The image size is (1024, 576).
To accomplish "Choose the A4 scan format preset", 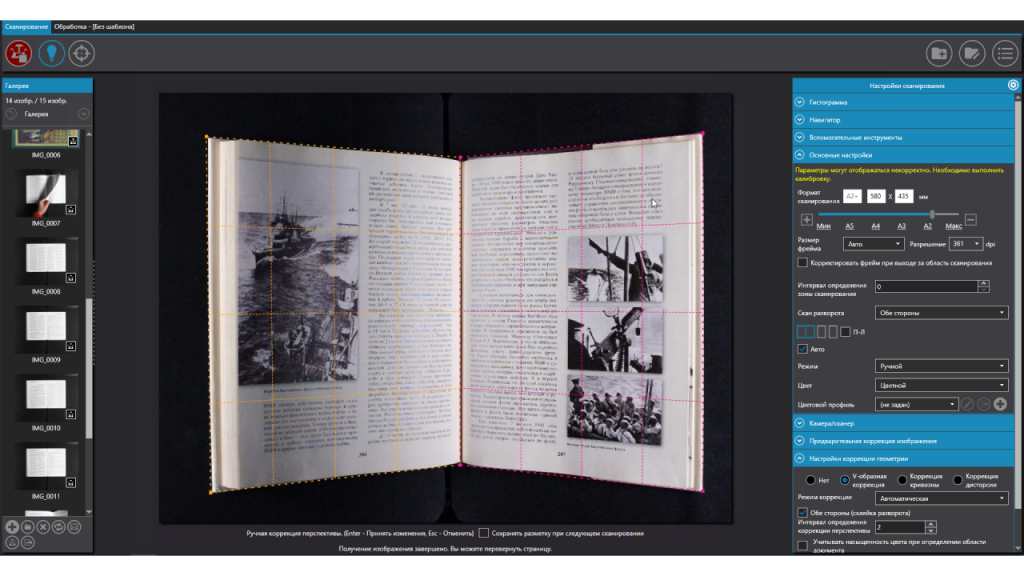I will pyautogui.click(x=876, y=226).
